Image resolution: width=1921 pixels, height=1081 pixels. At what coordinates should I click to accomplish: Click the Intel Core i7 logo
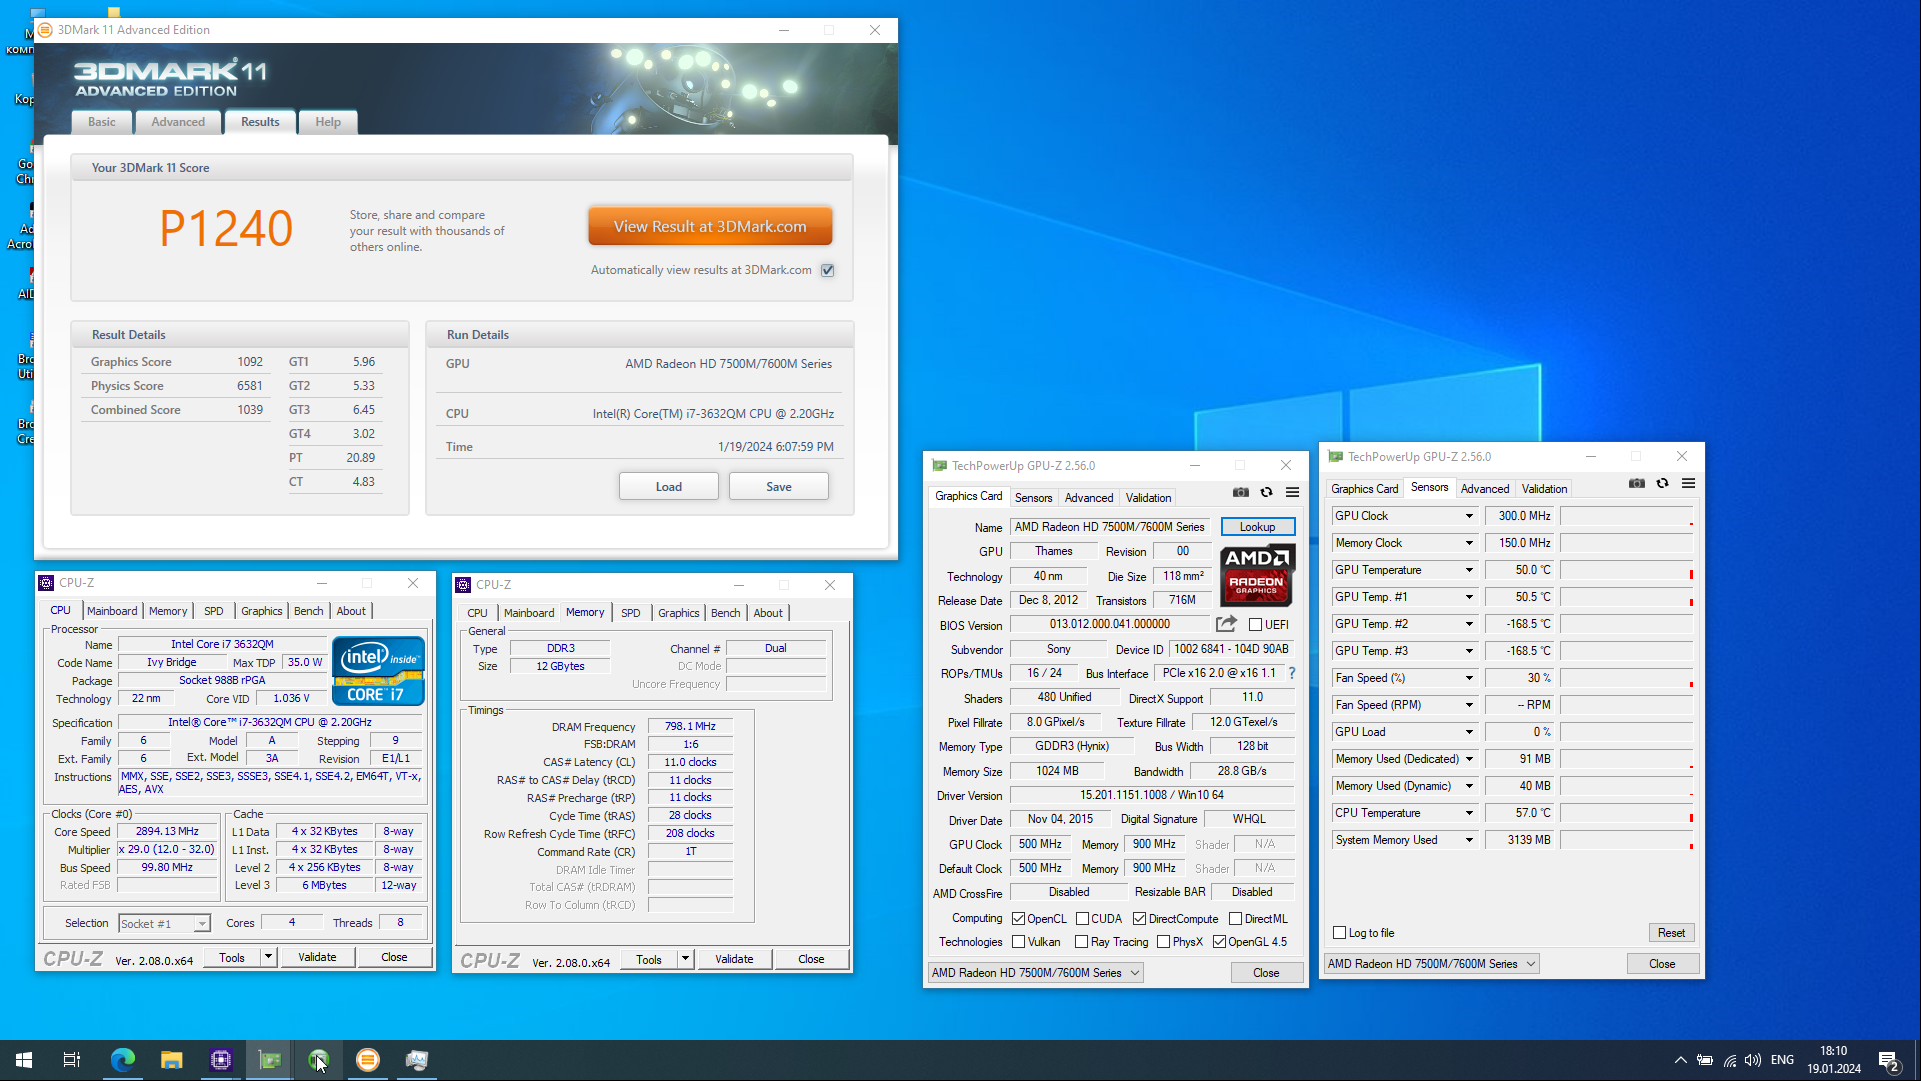tap(378, 671)
